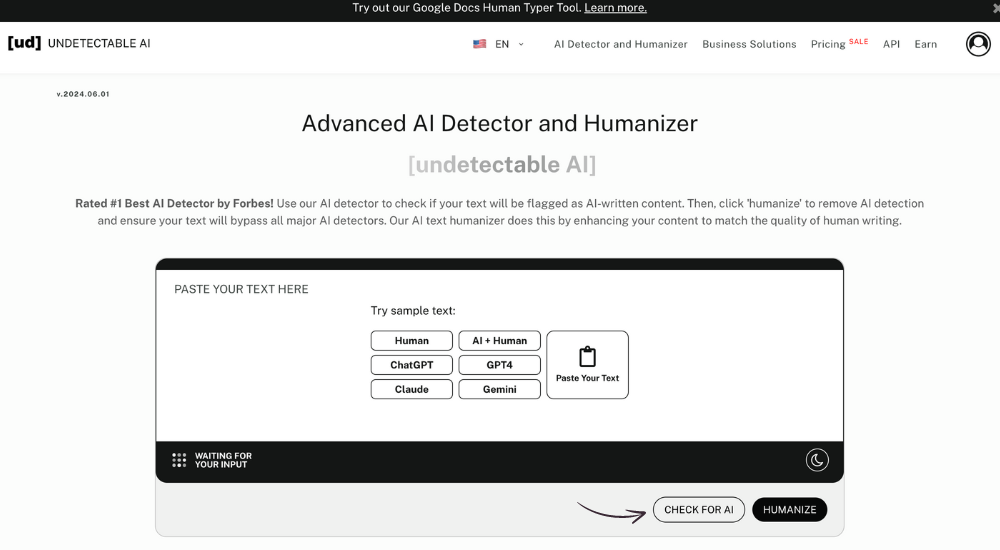Open the user account profile icon
Viewport: 1000px width, 550px height.
978,44
